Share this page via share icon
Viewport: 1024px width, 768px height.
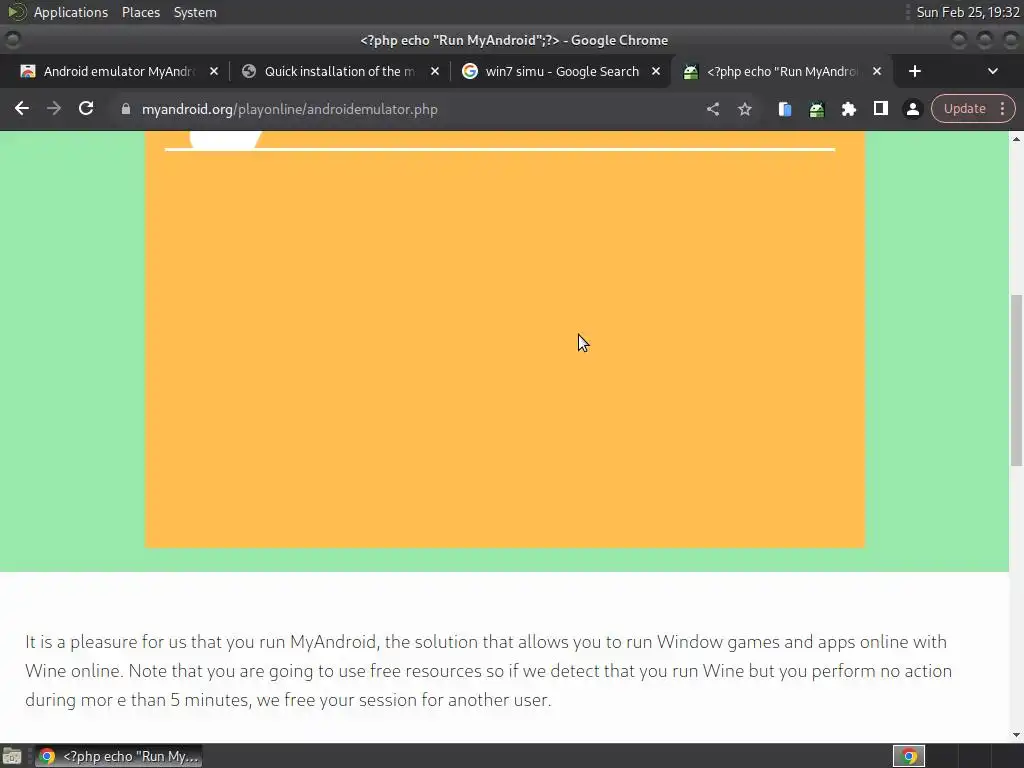[712, 109]
